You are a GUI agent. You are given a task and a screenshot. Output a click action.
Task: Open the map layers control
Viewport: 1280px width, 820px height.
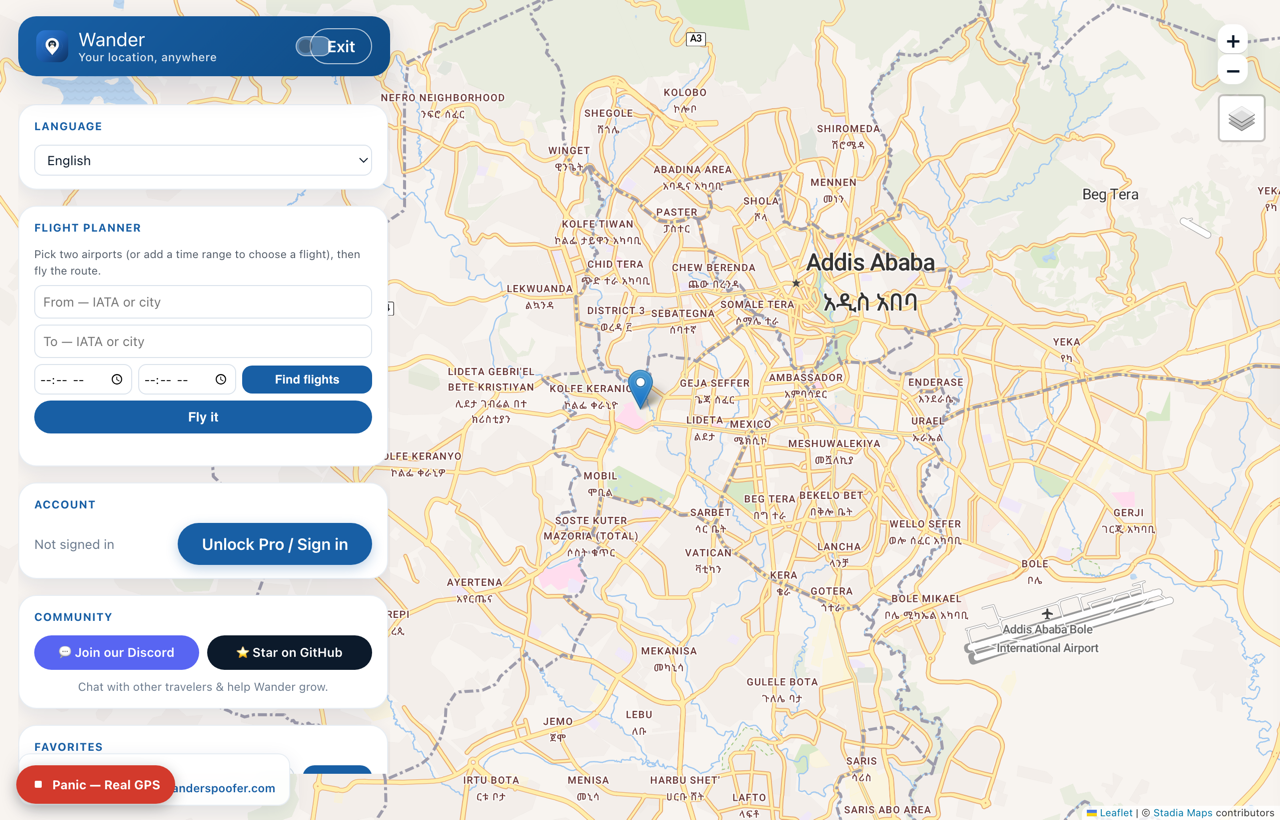[1242, 119]
